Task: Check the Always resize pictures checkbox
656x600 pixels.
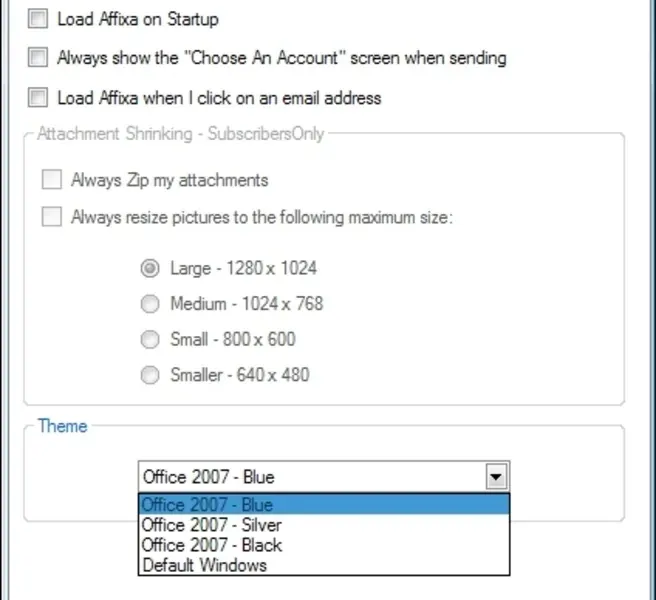Action: tap(51, 216)
